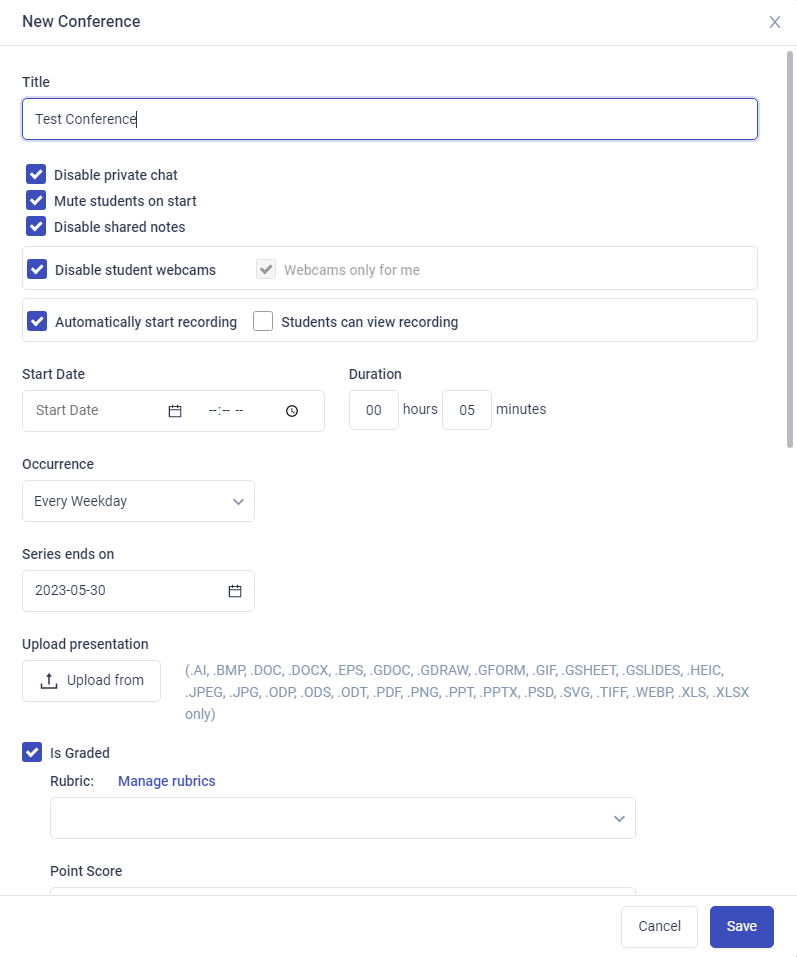Viewport: 797px width, 957px height.
Task: Click the Mute students on start label
Action: click(x=125, y=201)
